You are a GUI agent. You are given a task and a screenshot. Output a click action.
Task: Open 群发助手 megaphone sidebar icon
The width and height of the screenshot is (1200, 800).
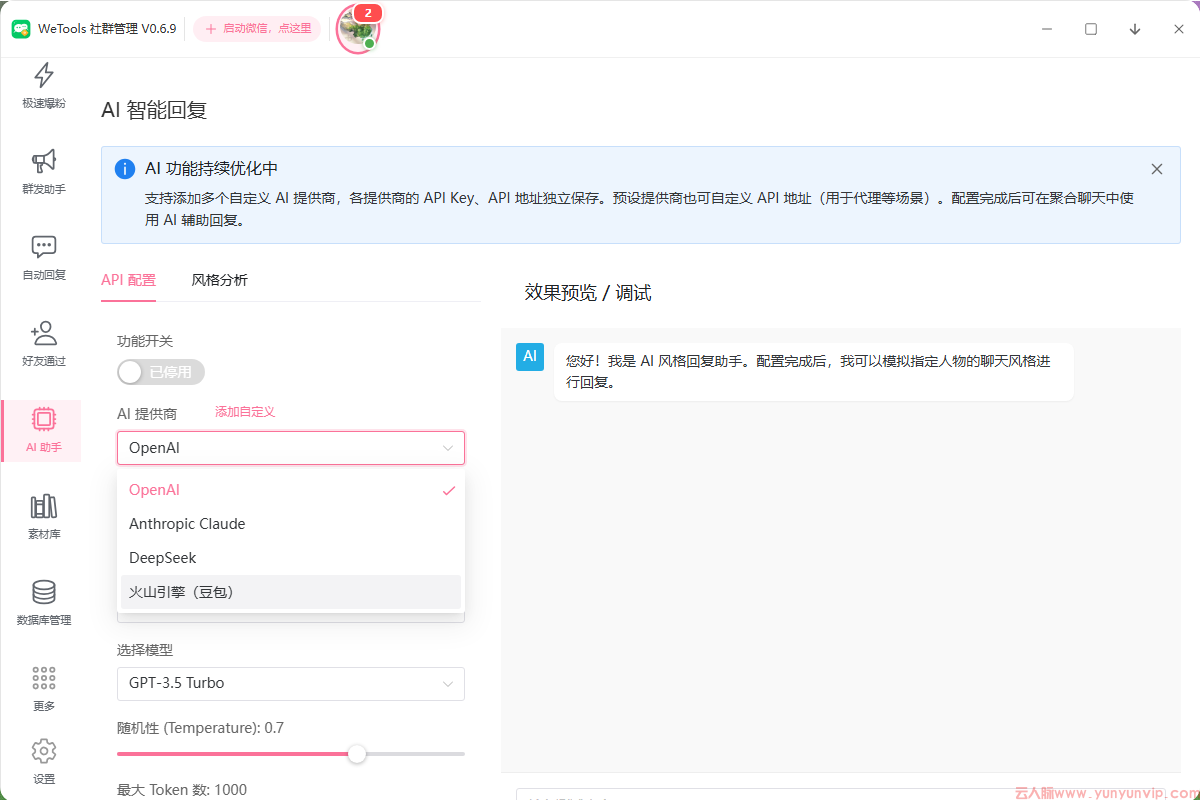tap(44, 161)
